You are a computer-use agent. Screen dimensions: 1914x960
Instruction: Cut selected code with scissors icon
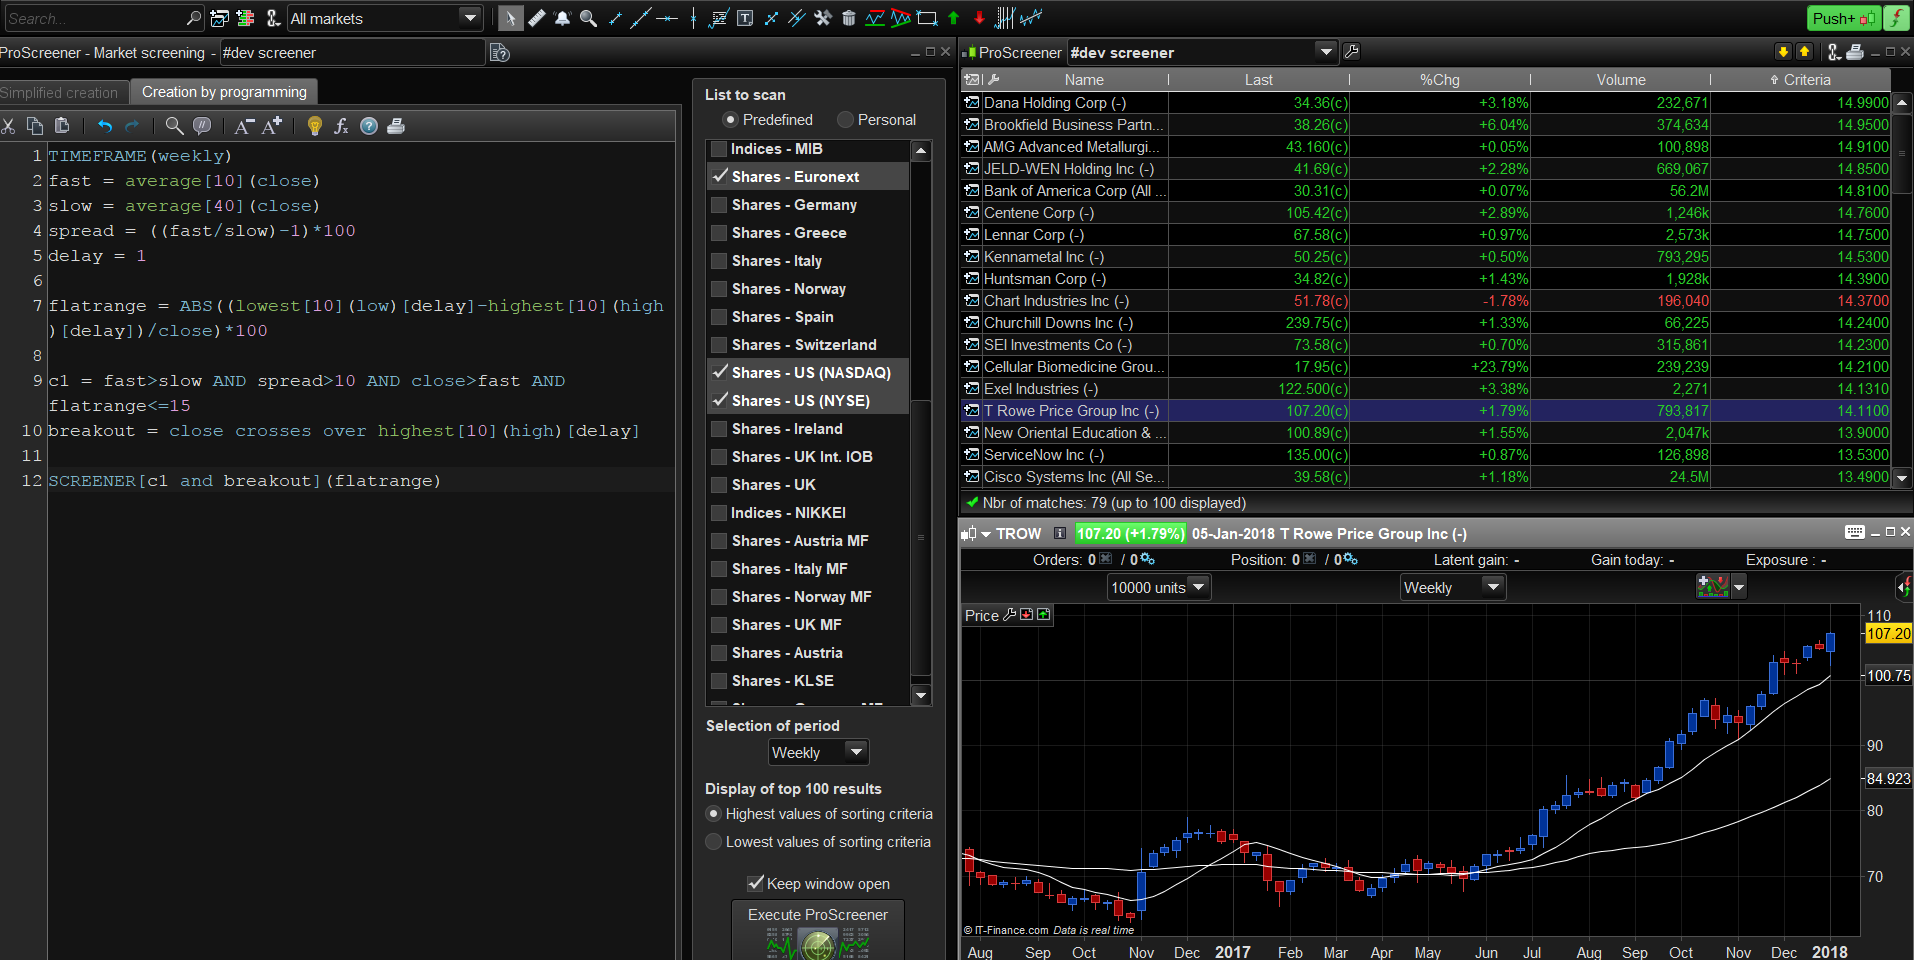pos(8,126)
